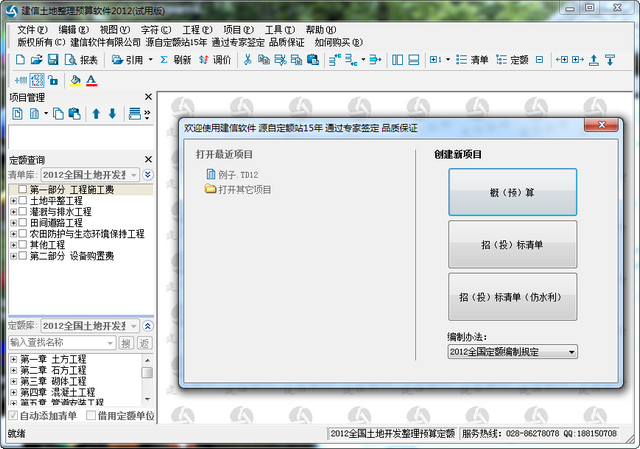Click the cut scissors icon

tap(247, 60)
